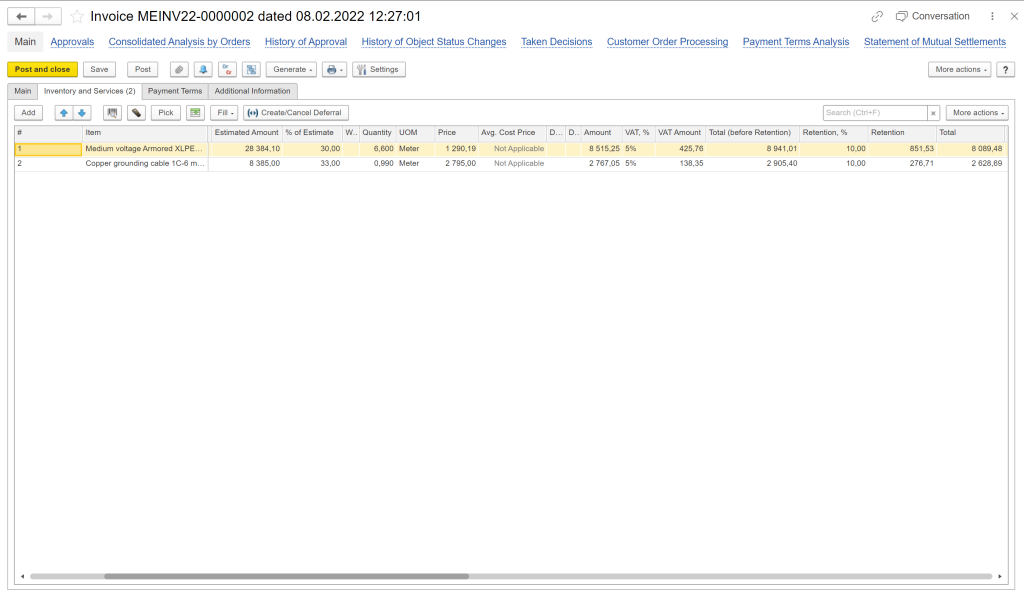The image size is (1024, 590).
Task: Open the printer dropdown
Action: click(x=334, y=69)
